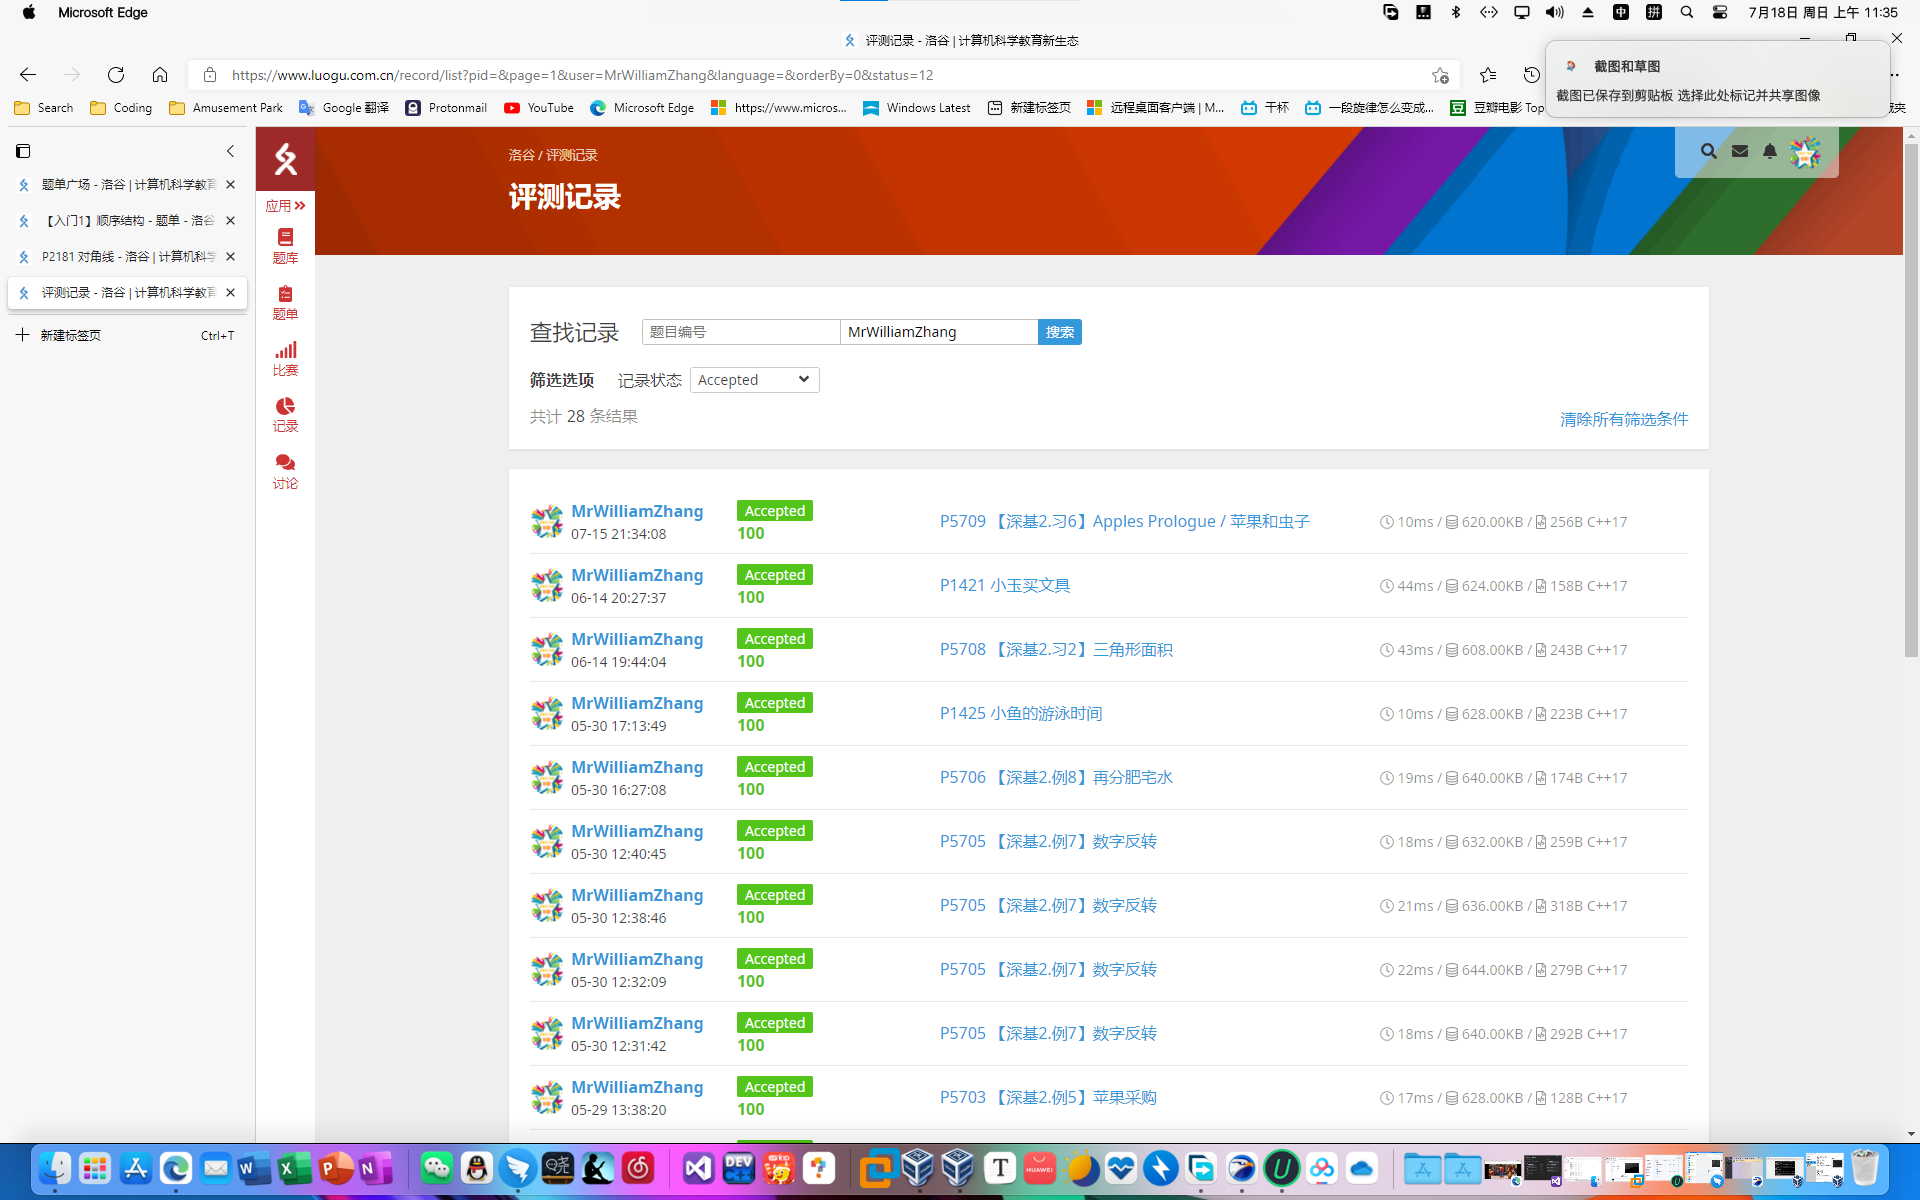Viewport: 1920px width, 1200px height.
Task: Open the mail messages icon
Action: pyautogui.click(x=1740, y=151)
